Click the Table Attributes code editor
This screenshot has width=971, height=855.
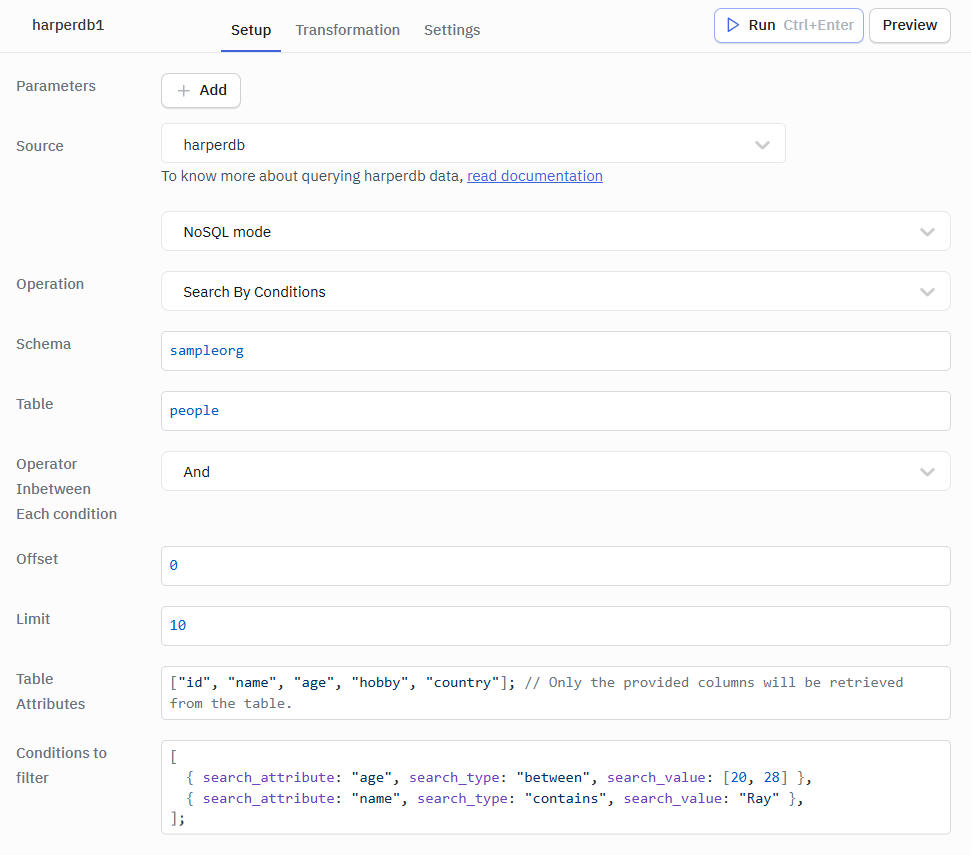coord(555,693)
